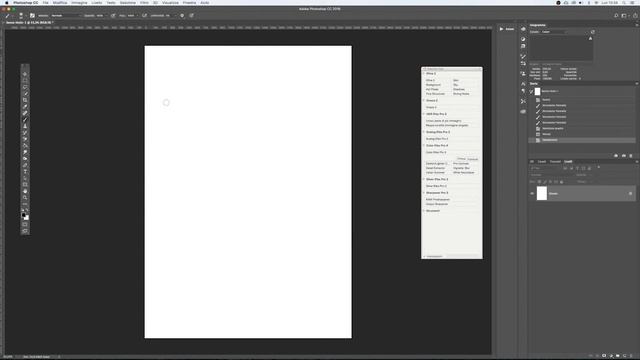Toggle pressure for size in the options bar
Viewport: 640px width, 360px height.
191,16
